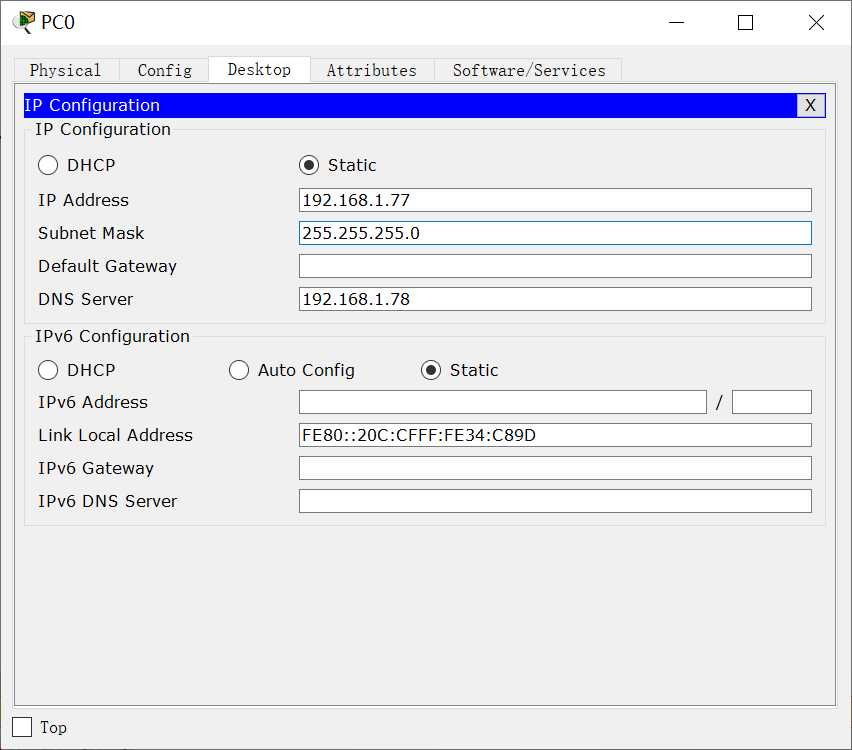This screenshot has height=750, width=852.
Task: Toggle the Top checkbox
Action: point(22,727)
